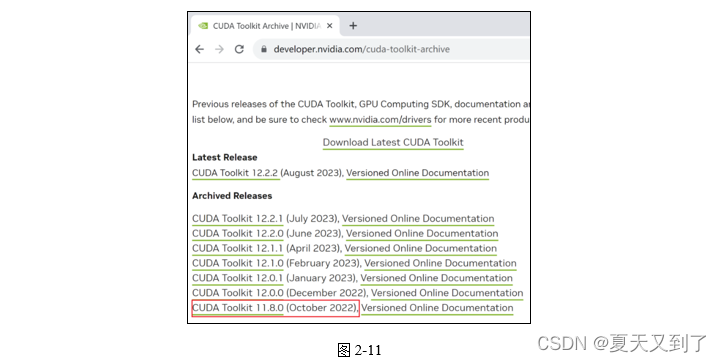Open the CUDA Toolkit 12.2.1 link

(238, 218)
